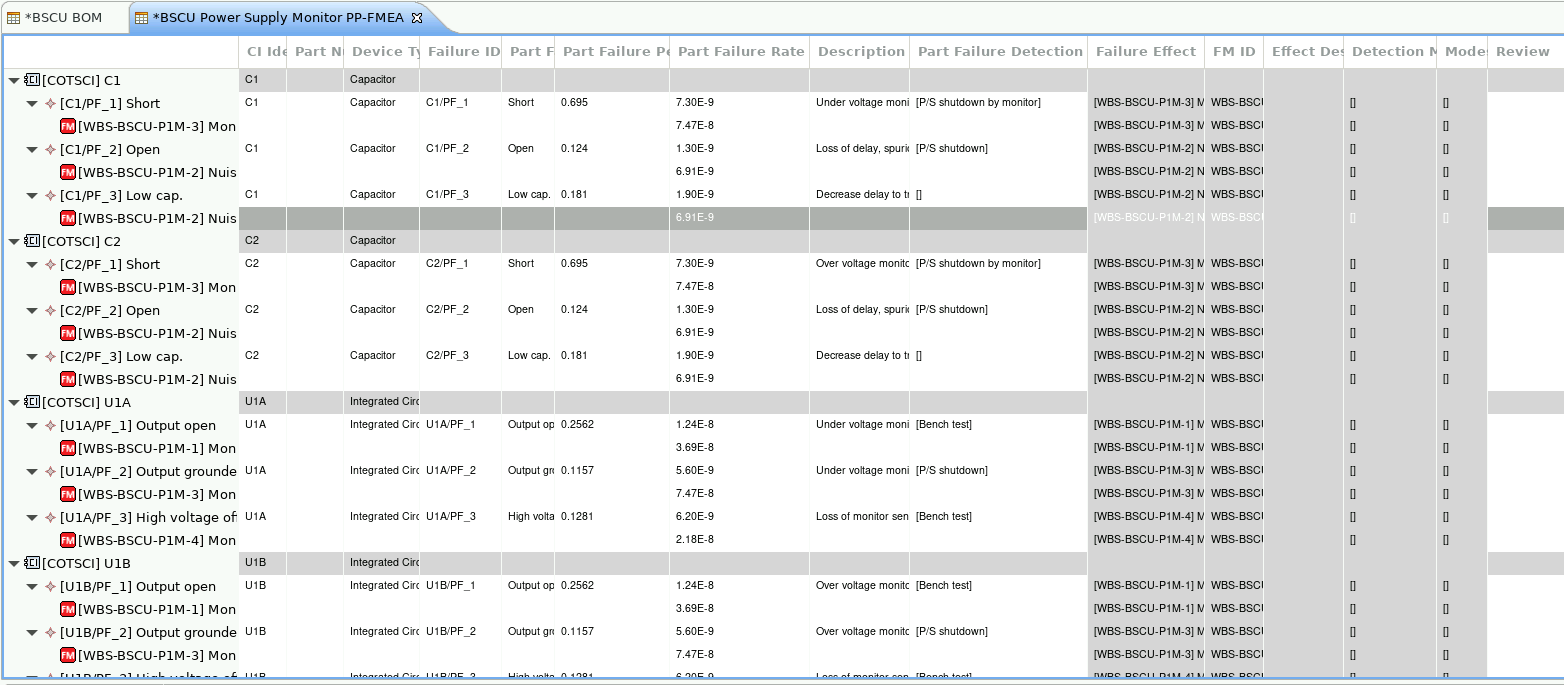Select the BSCU Power Supply Monitor PP-FMEA tab
1564x685 pixels.
click(279, 18)
